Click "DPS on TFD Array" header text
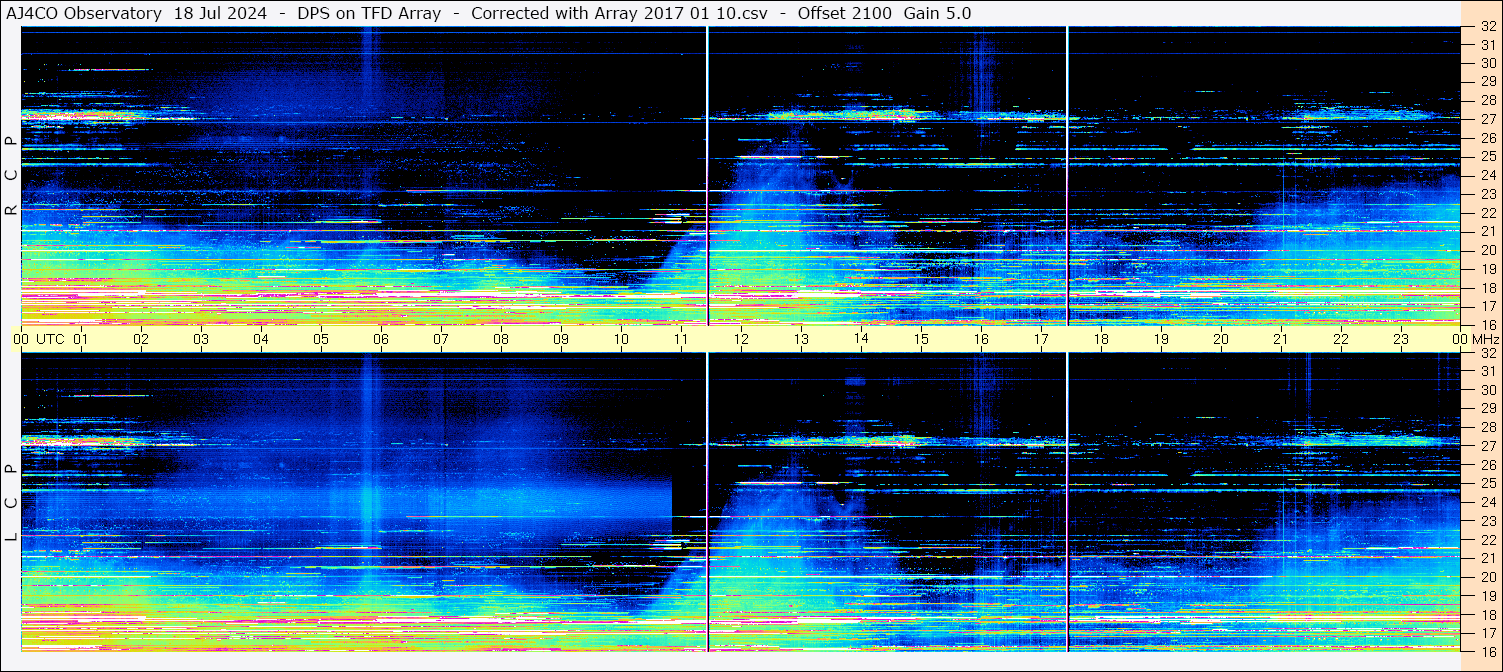Viewport: 1503px width, 672px height. [x=369, y=13]
